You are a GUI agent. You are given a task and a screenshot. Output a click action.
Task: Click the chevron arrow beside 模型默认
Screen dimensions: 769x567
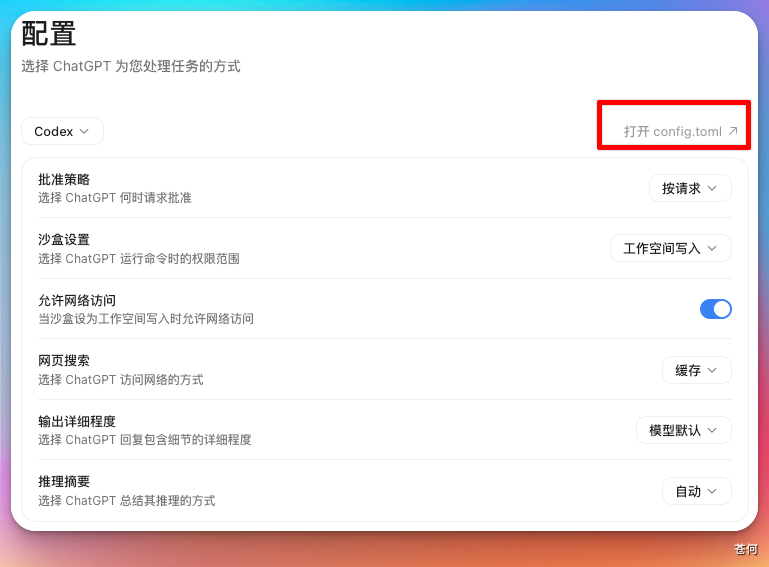click(x=713, y=430)
